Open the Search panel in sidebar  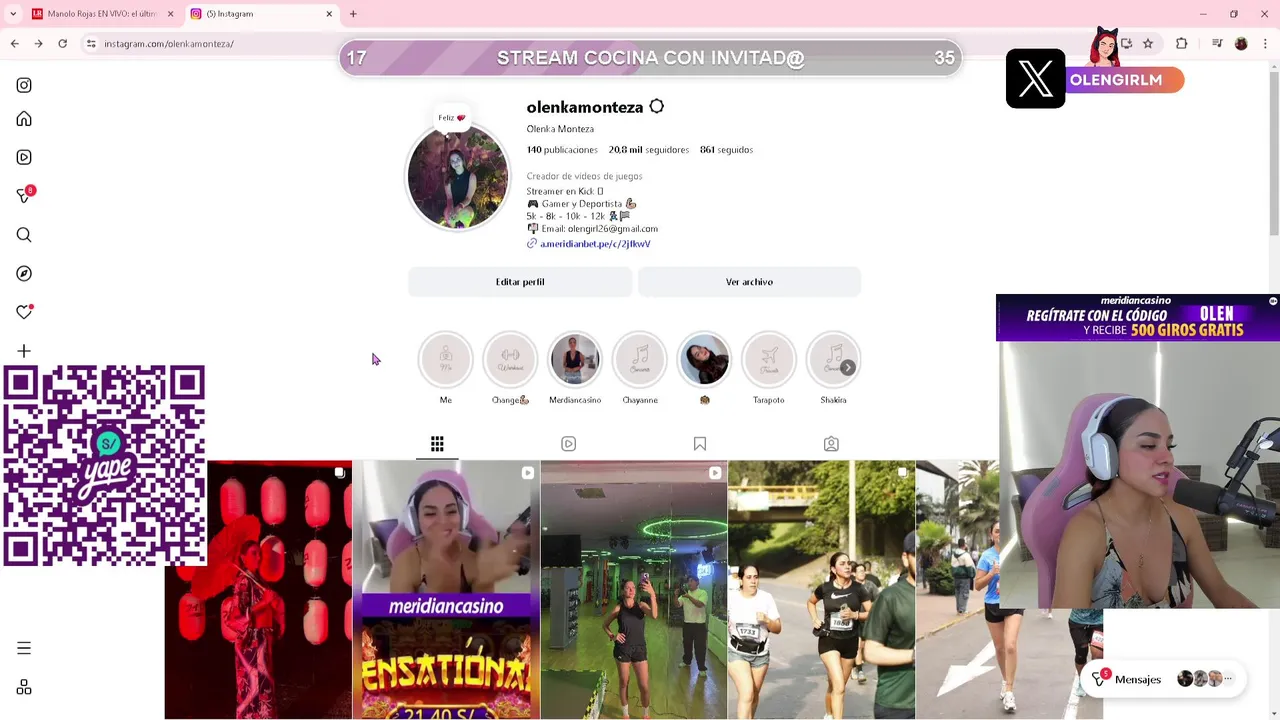pos(24,235)
